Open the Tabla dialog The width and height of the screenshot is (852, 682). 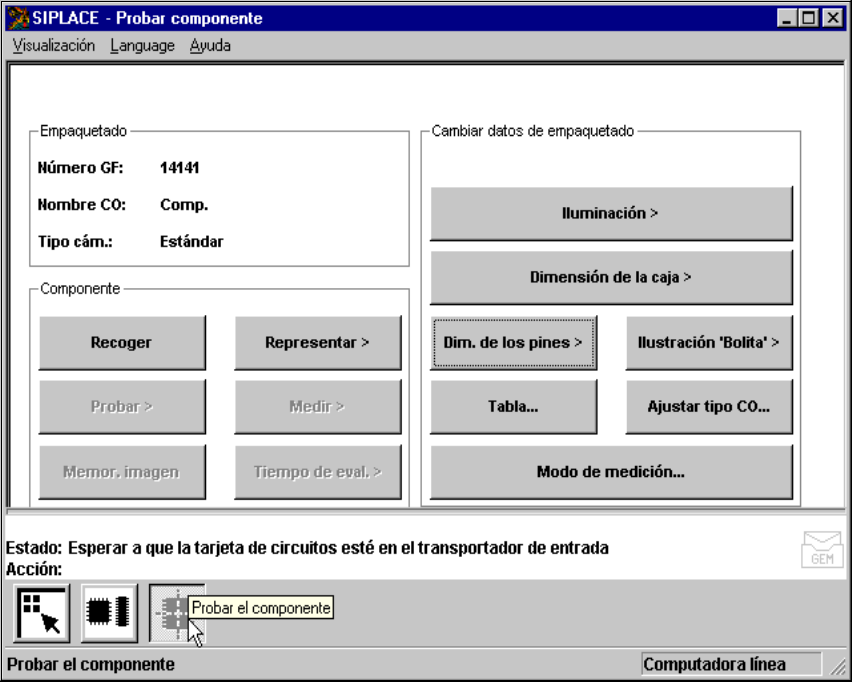tap(513, 406)
